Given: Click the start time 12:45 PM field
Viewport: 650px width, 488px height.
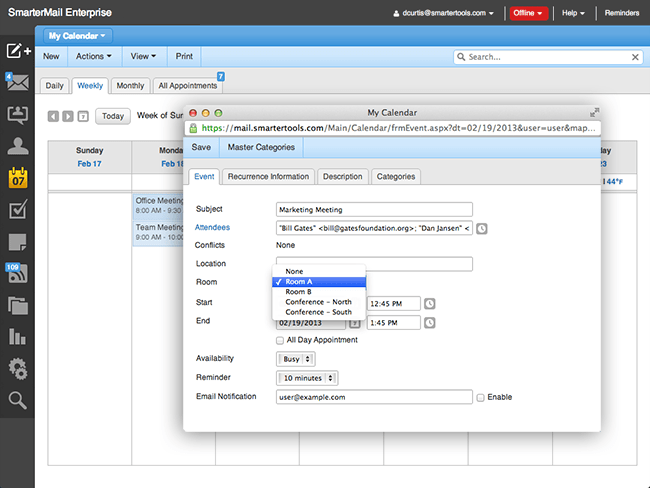Looking at the screenshot, I should click(393, 303).
